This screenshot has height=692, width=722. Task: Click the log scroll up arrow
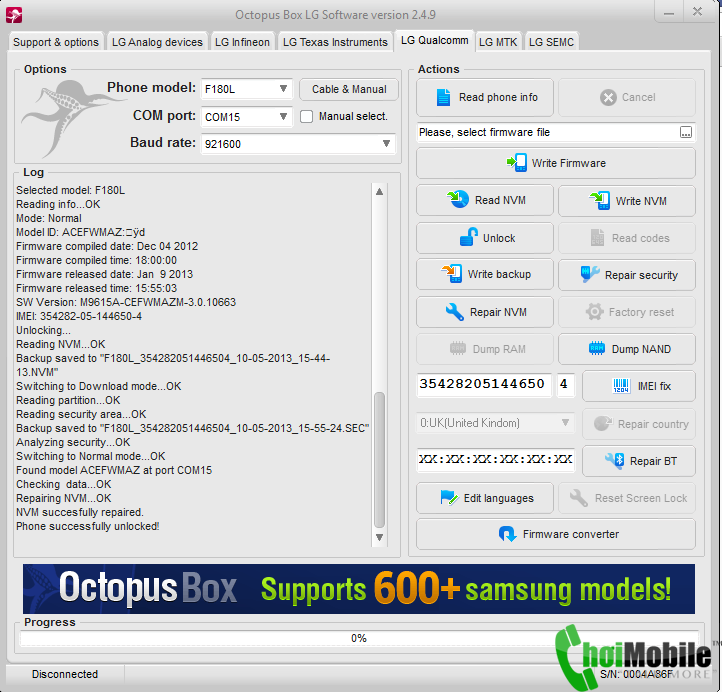point(379,192)
